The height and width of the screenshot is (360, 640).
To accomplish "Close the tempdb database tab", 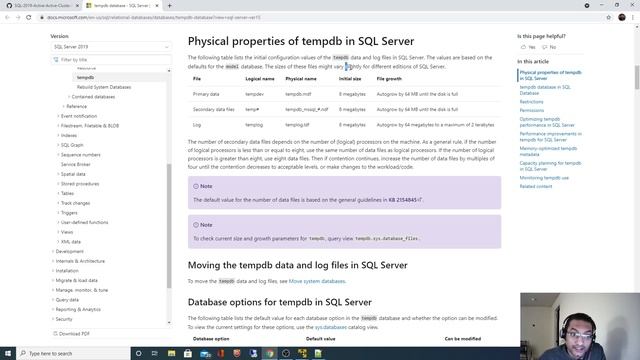I will coord(157,6).
